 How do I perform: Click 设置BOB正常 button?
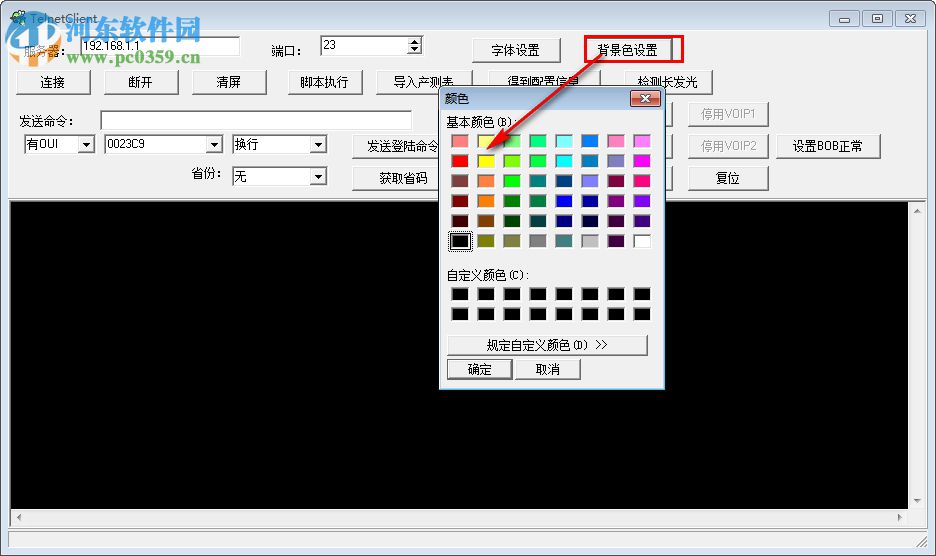(x=828, y=146)
